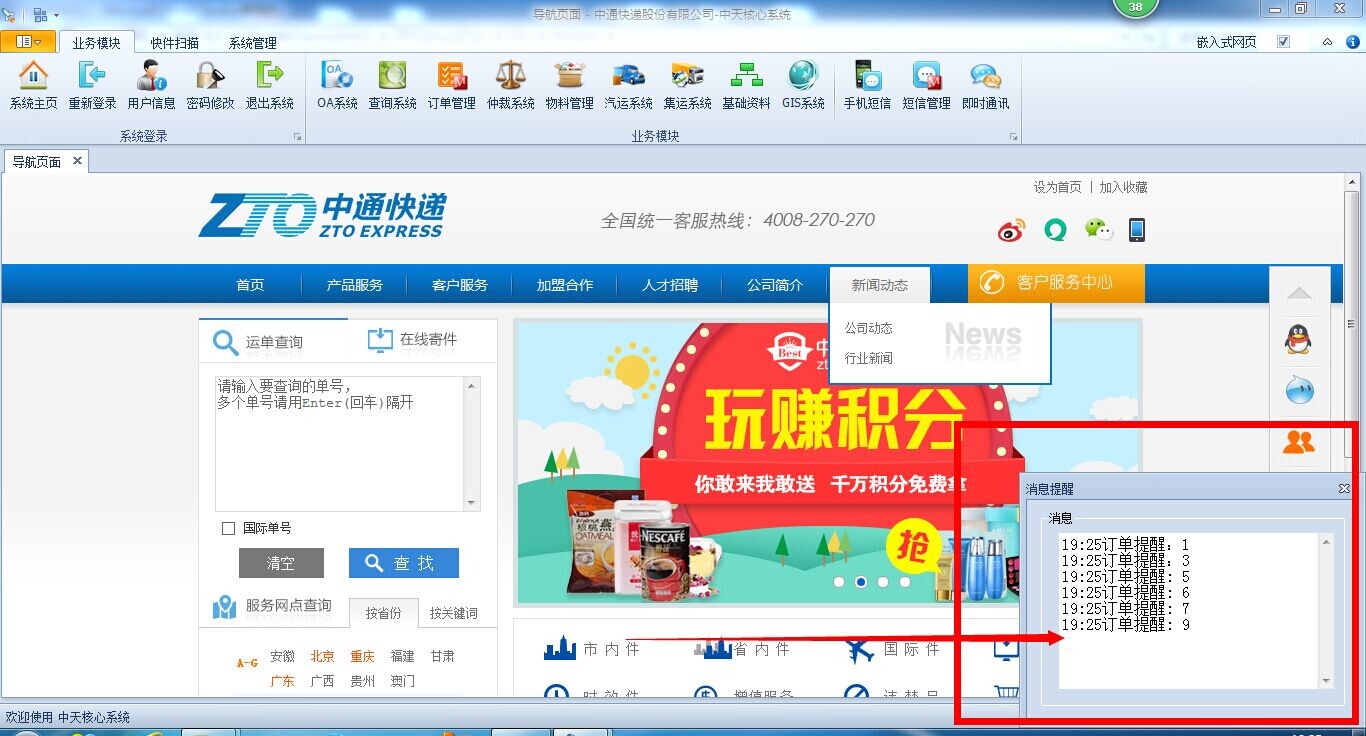Switch to 快件扫描 ribbon tab
Screen dimensions: 1366x736
pos(175,43)
